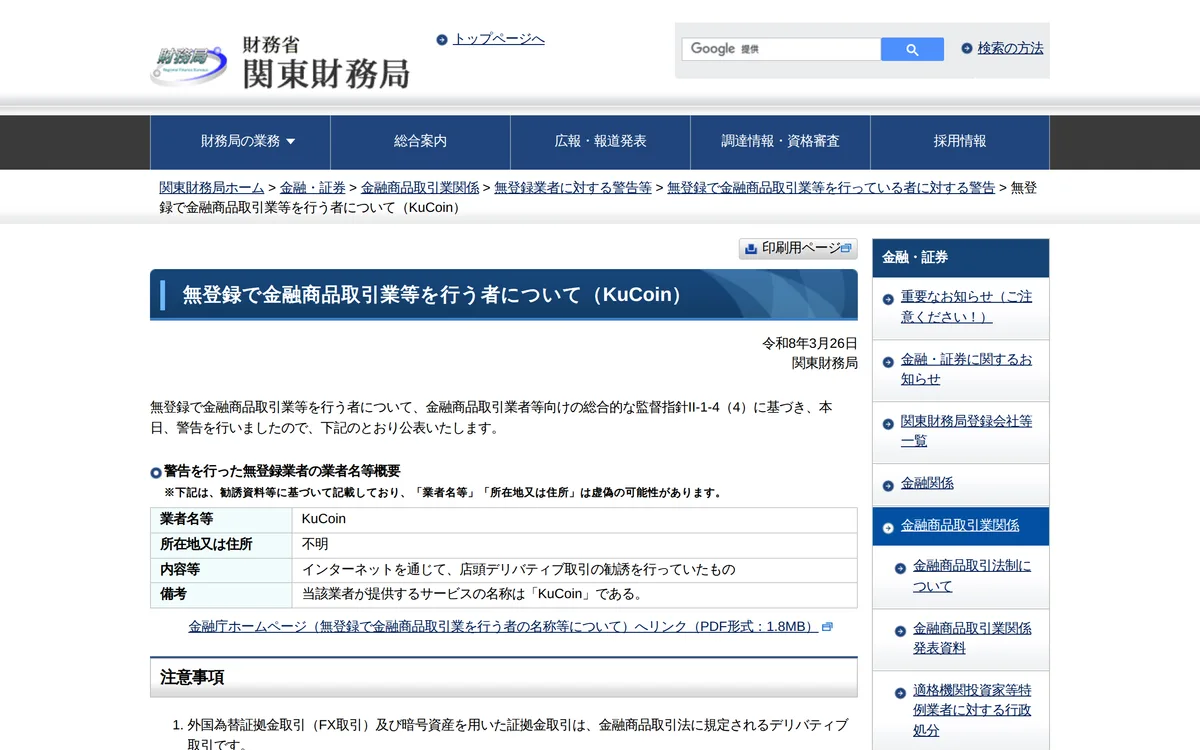Click arrow bullet beside 検索の方法
This screenshot has width=1200, height=750.
click(967, 48)
